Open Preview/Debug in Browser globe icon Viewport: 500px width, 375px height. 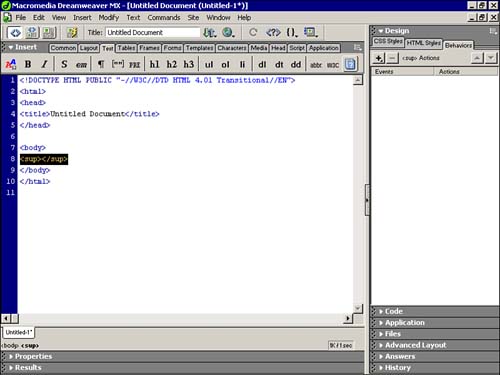228,33
